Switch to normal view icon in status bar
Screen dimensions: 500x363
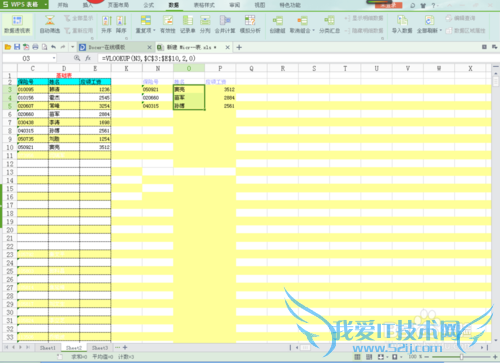click(x=357, y=357)
